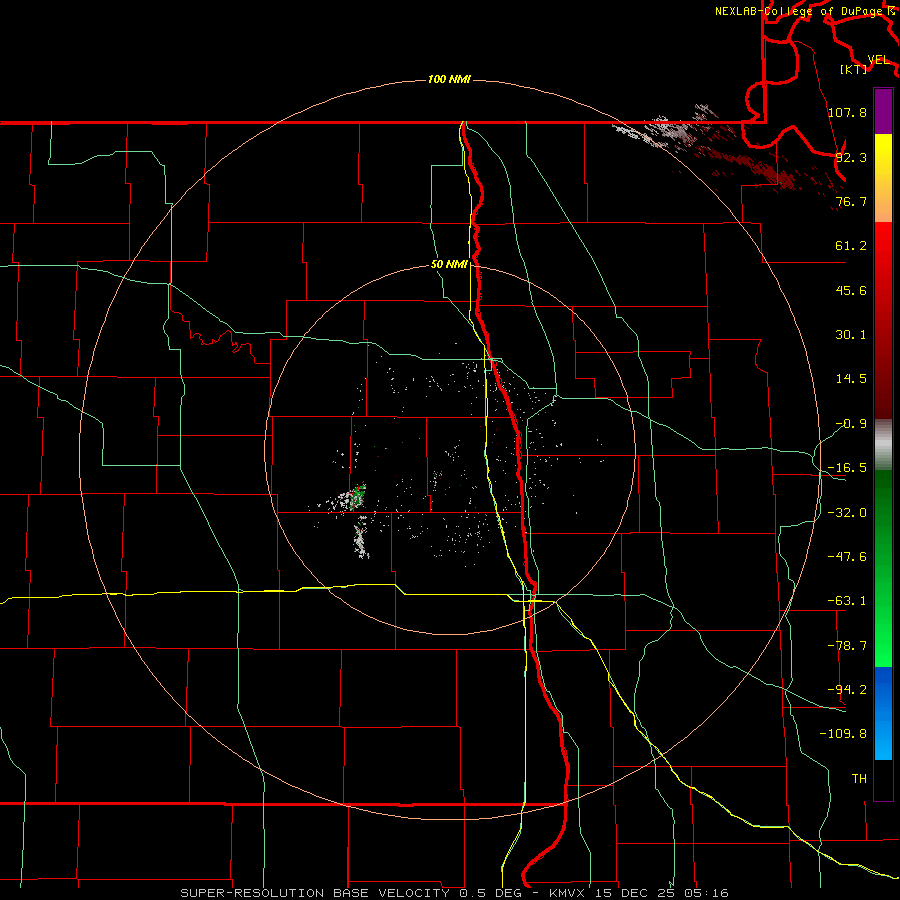Select the -63.1 velocity scale value
The image size is (900, 900).
tap(847, 601)
